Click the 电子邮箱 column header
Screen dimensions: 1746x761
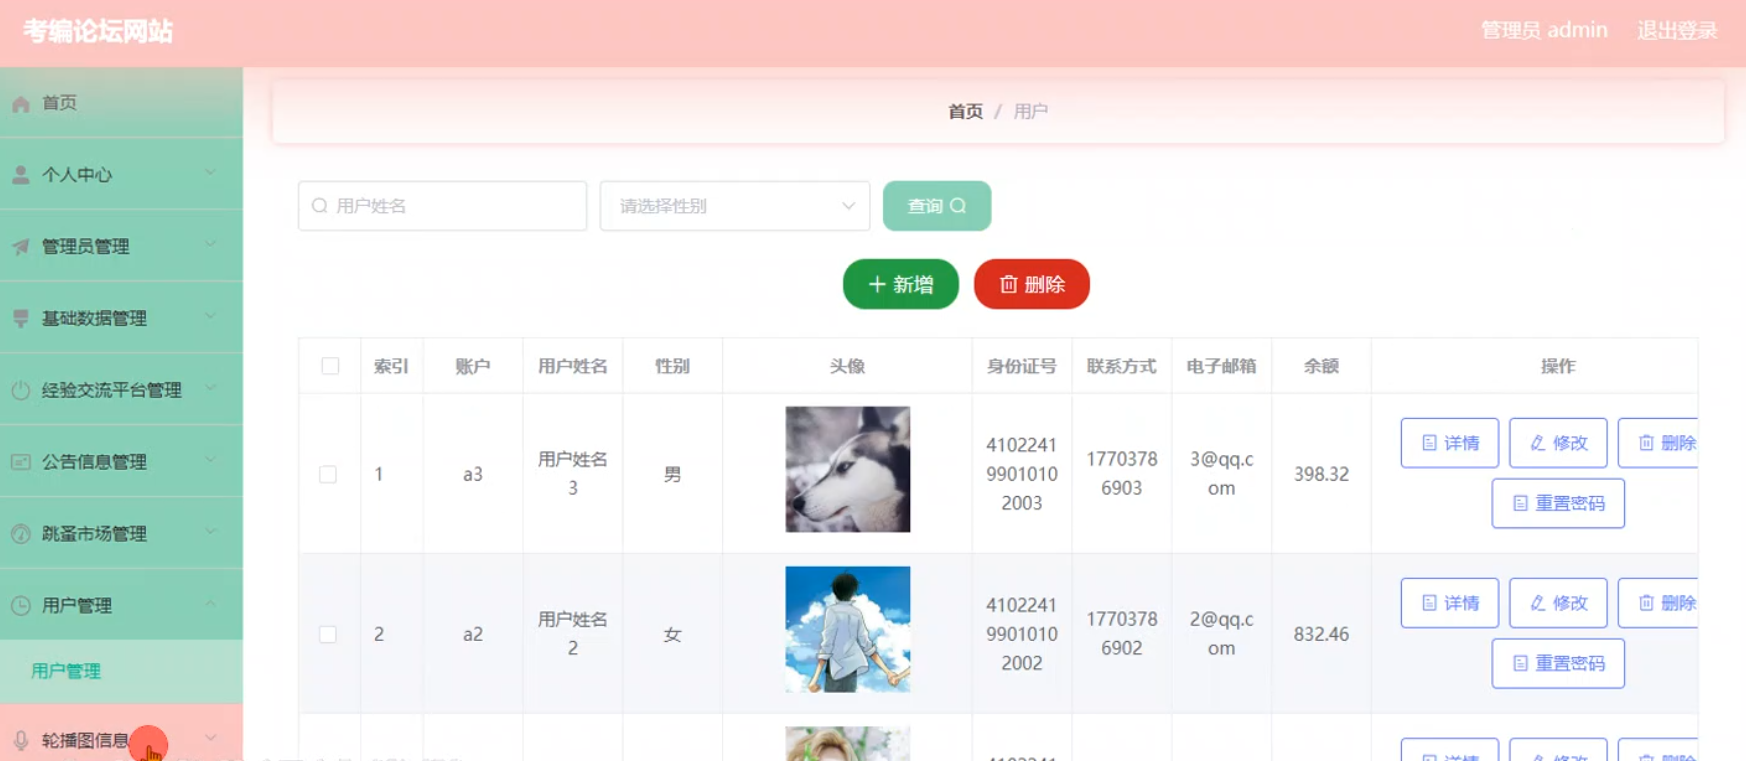point(1221,366)
